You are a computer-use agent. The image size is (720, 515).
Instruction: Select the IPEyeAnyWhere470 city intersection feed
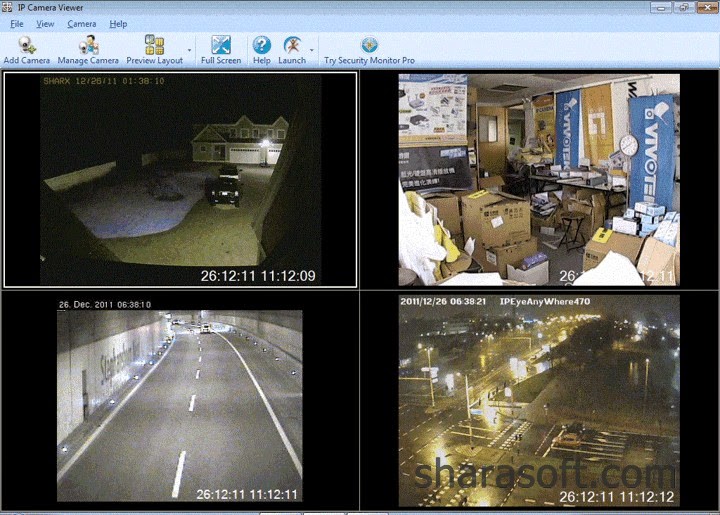(539, 401)
